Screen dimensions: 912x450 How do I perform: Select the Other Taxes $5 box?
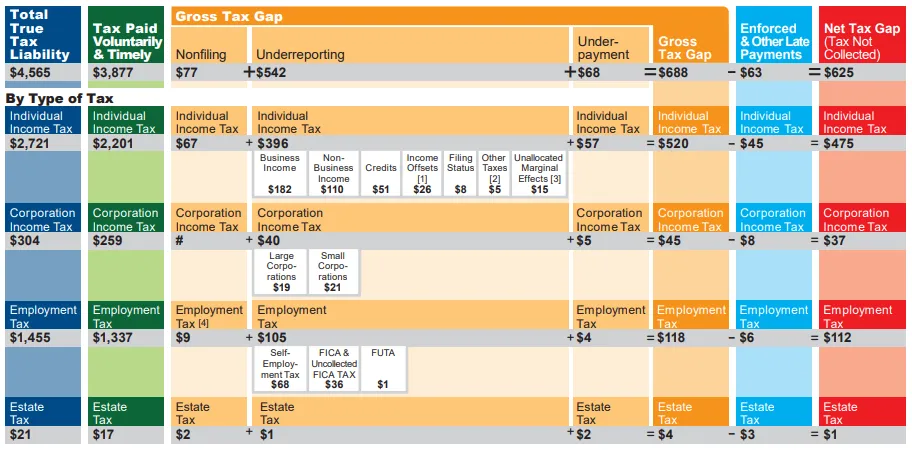click(x=494, y=174)
